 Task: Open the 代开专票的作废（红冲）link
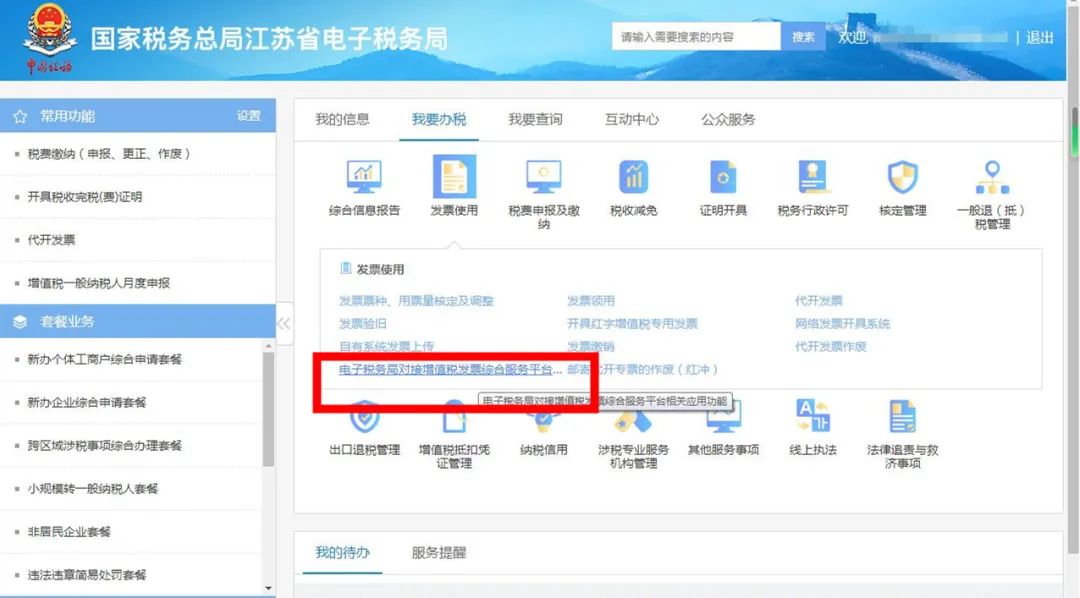[x=643, y=370]
